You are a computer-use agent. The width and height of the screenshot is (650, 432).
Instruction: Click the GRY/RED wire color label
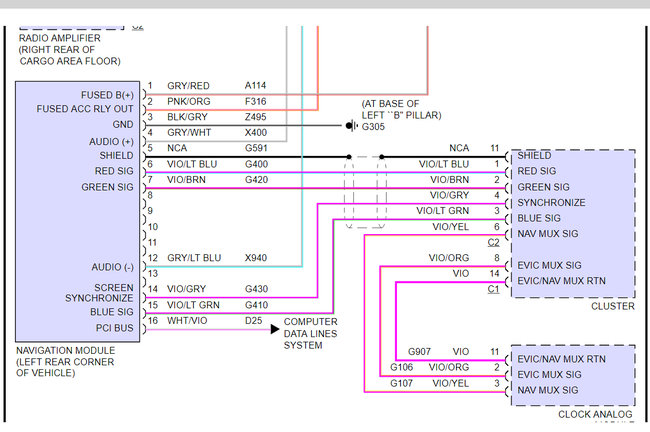[188, 86]
